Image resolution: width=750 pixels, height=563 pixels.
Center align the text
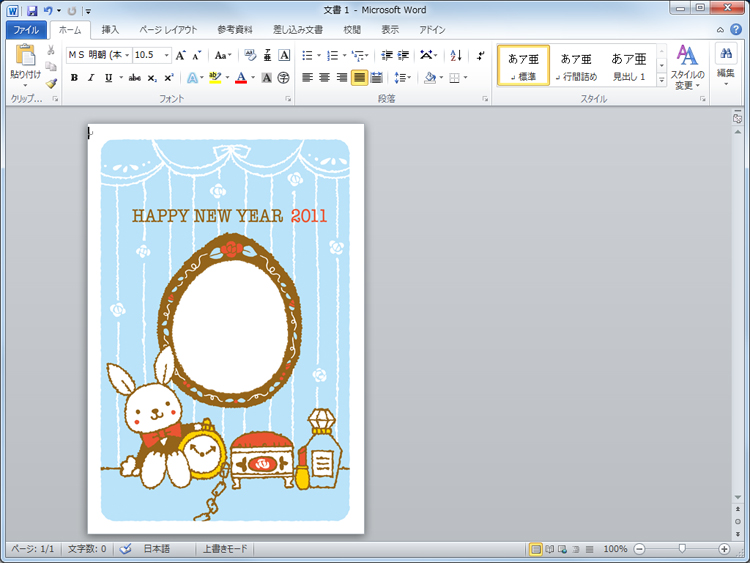324,77
